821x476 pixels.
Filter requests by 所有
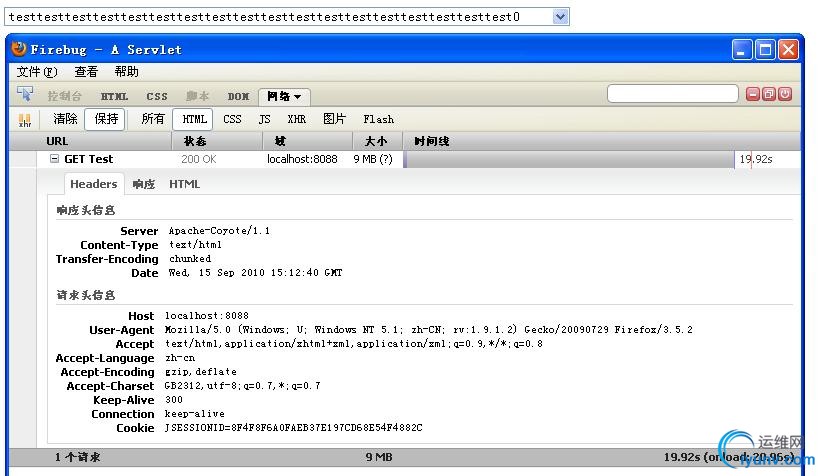point(153,119)
